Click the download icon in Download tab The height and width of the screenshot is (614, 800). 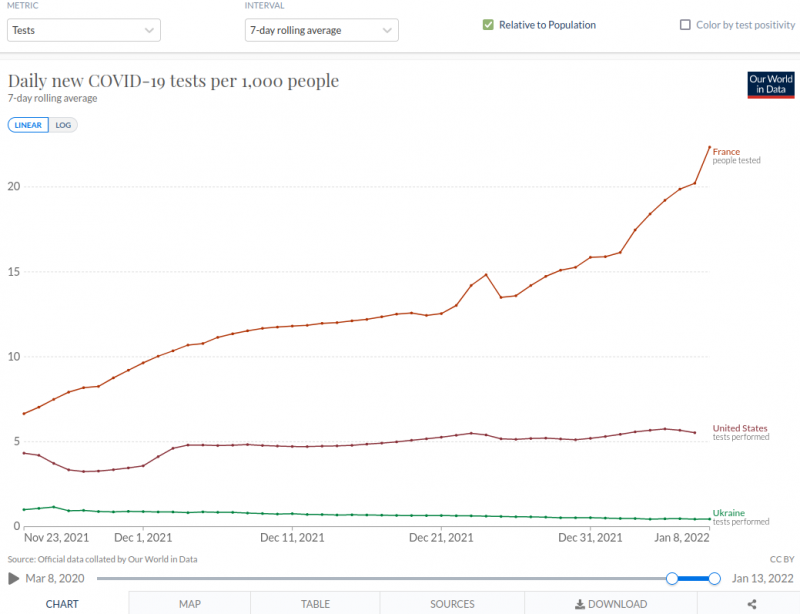(580, 604)
